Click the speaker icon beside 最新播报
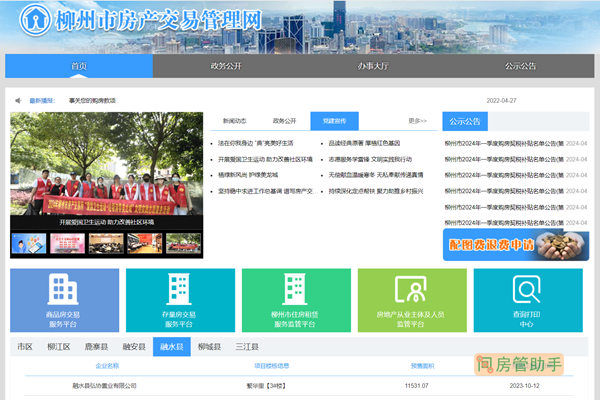 pyautogui.click(x=18, y=101)
